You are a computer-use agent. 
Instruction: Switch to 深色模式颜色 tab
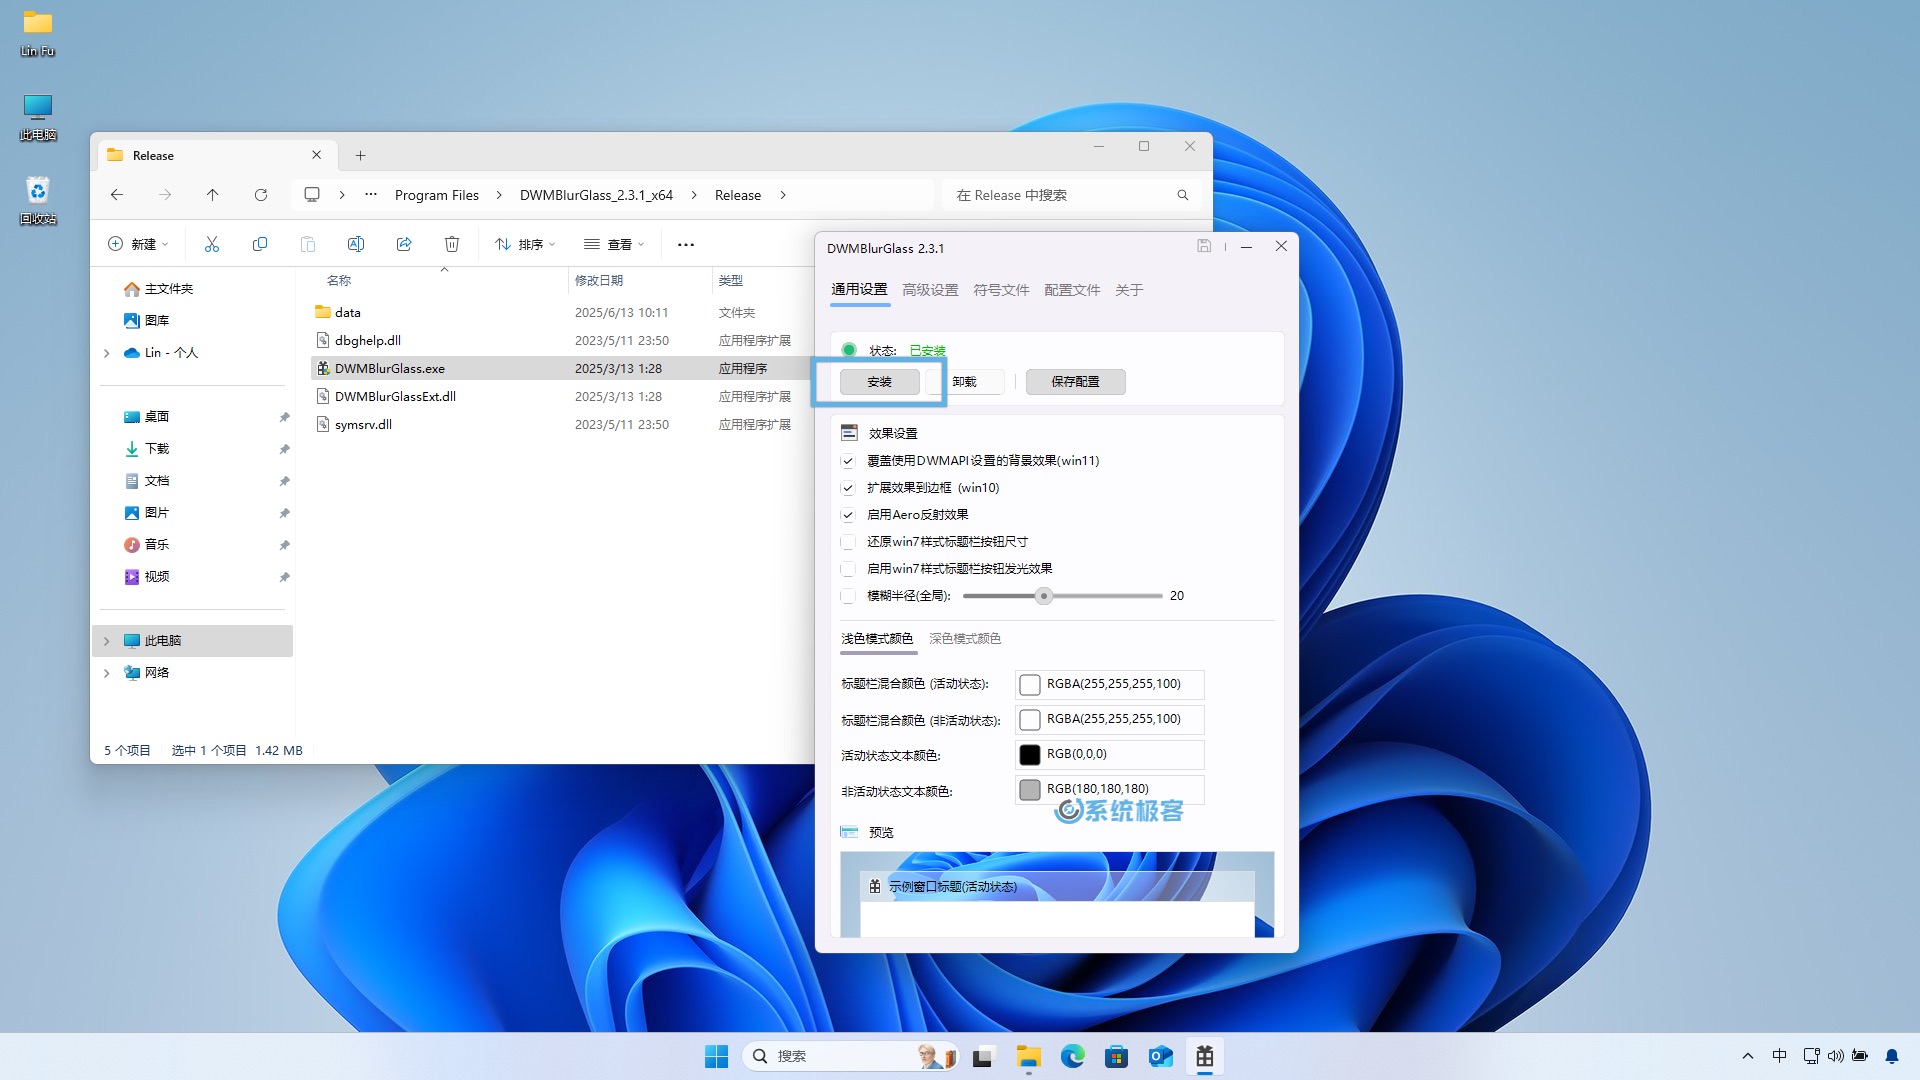(x=965, y=638)
